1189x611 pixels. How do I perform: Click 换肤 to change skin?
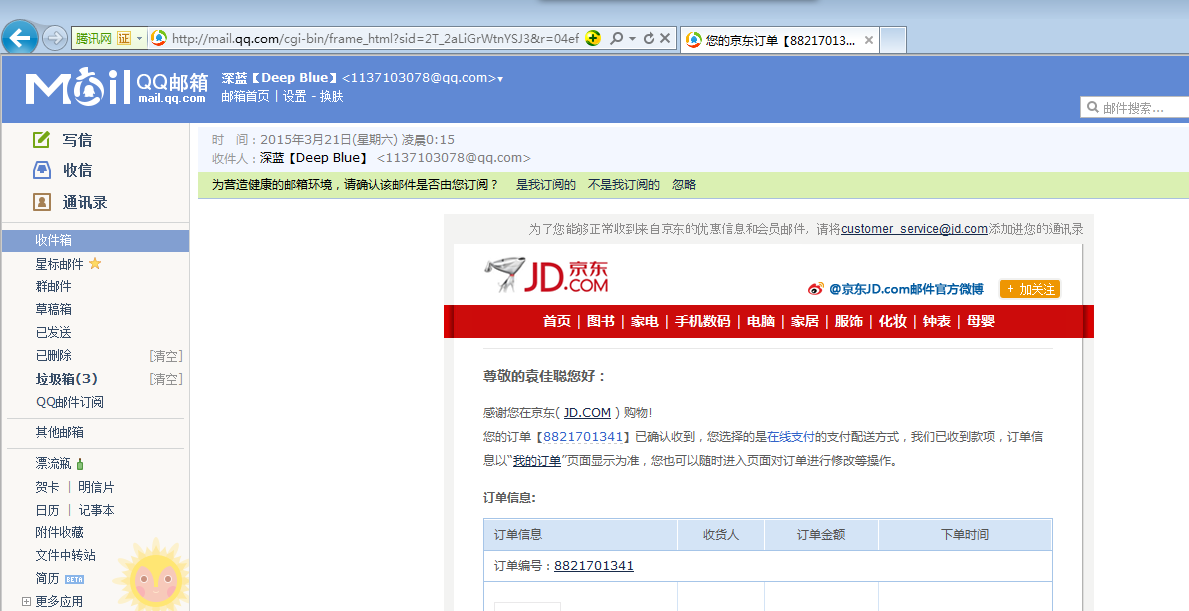331,96
